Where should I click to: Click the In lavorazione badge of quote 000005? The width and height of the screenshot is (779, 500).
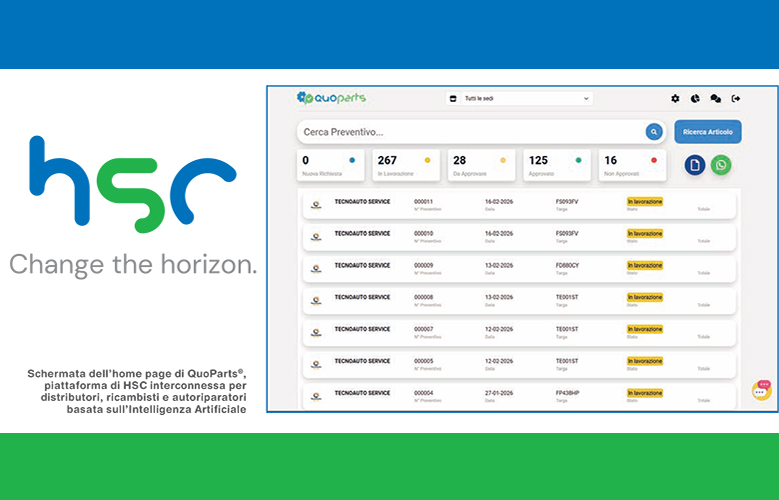pyautogui.click(x=645, y=361)
